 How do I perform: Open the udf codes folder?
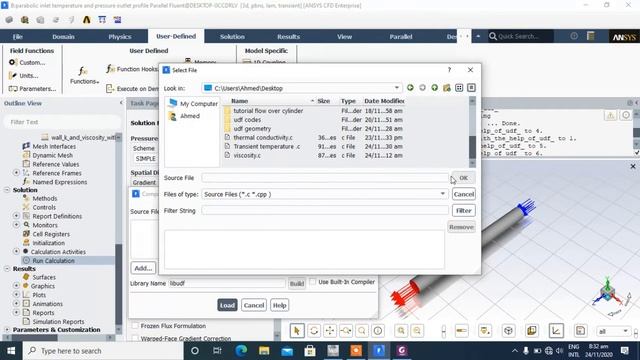click(x=247, y=120)
